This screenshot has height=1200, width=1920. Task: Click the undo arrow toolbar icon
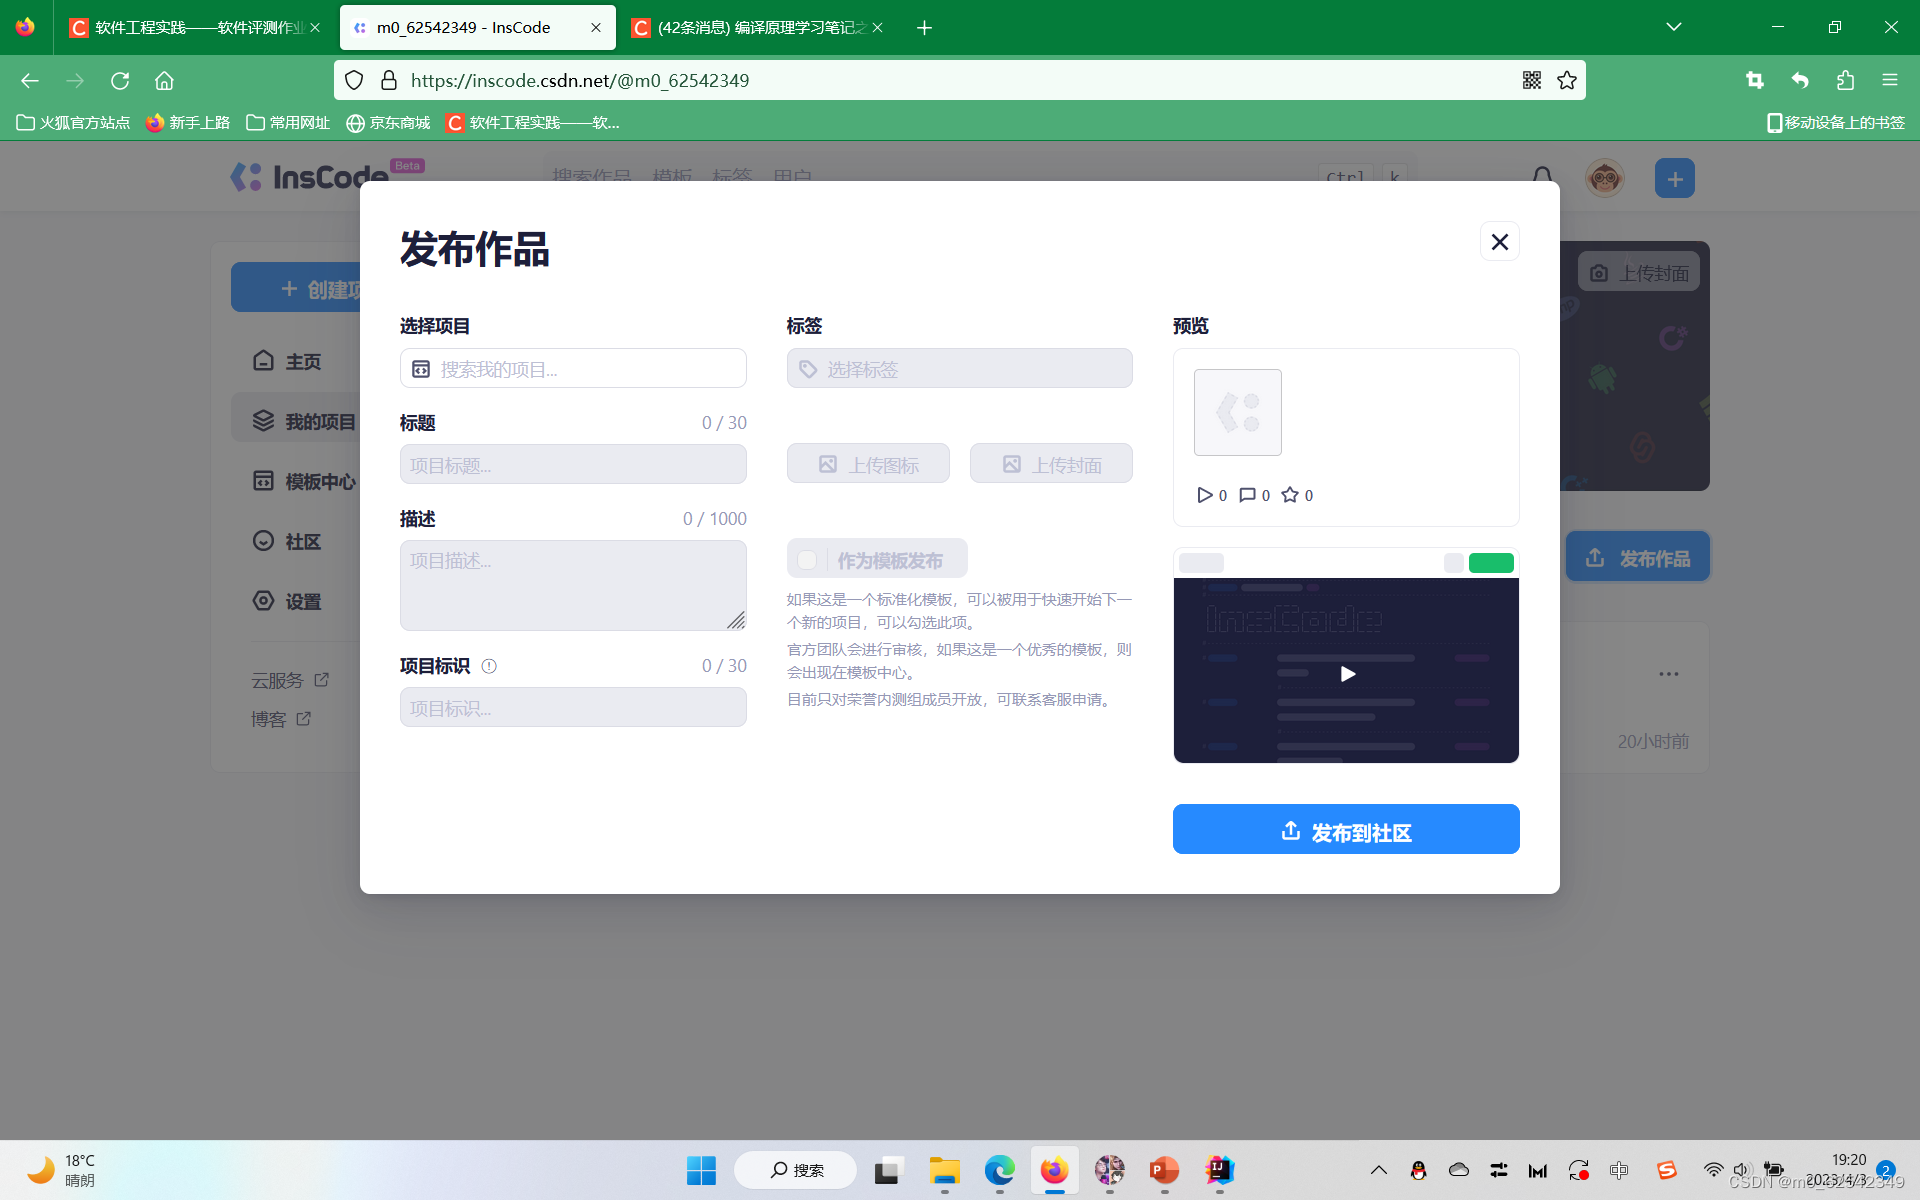pyautogui.click(x=1800, y=80)
